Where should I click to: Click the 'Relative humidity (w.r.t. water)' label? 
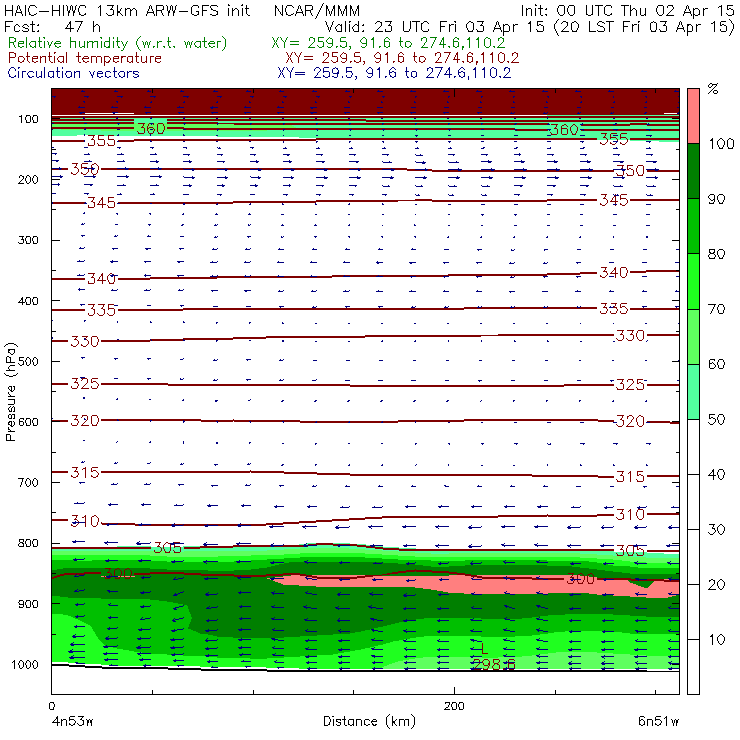pos(118,43)
